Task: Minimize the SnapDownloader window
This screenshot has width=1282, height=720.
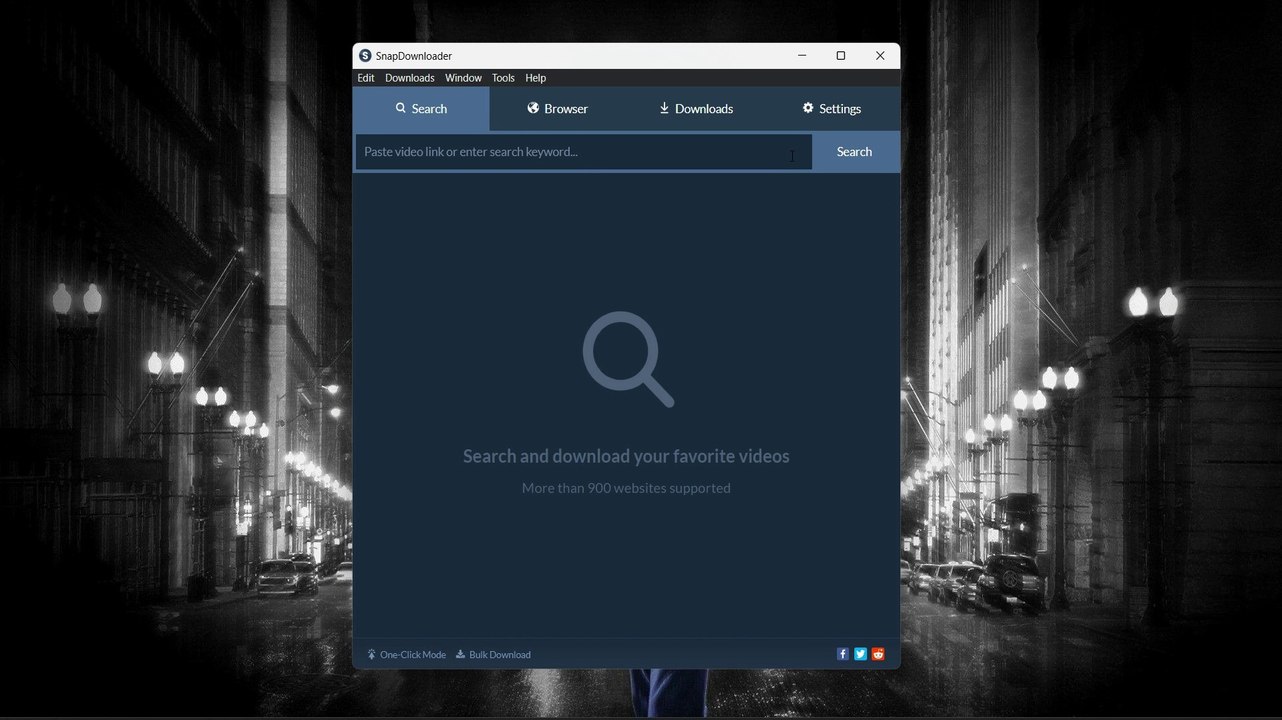Action: (802, 56)
